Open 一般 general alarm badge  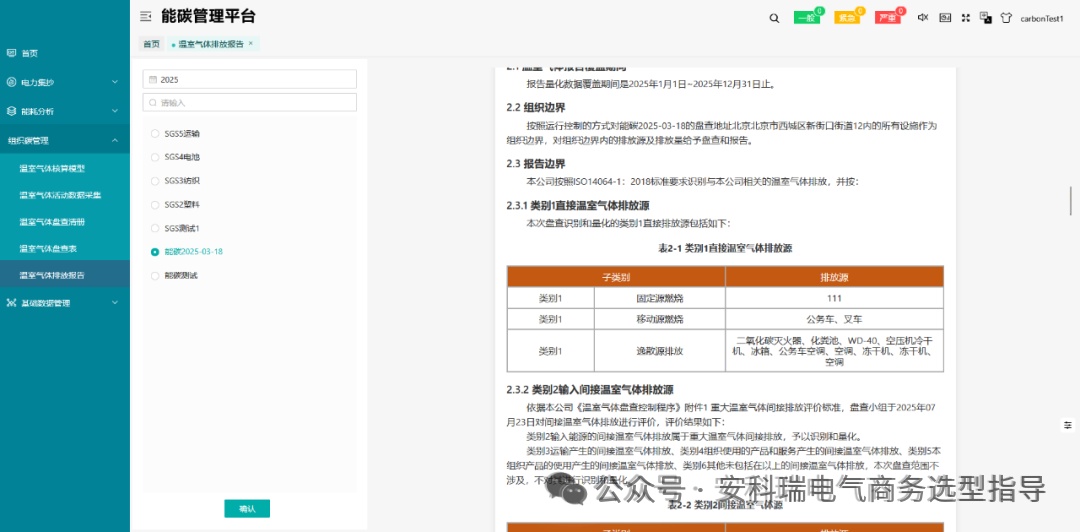coord(807,18)
